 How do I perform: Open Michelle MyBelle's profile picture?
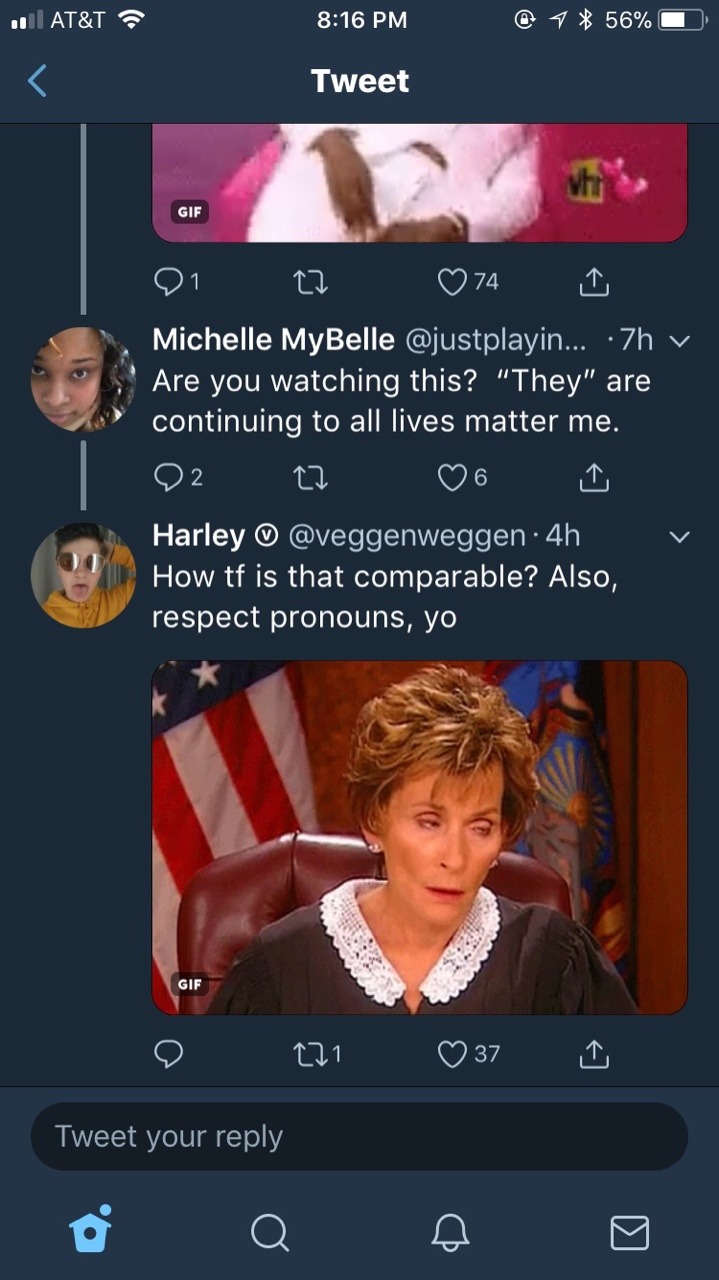click(x=83, y=379)
